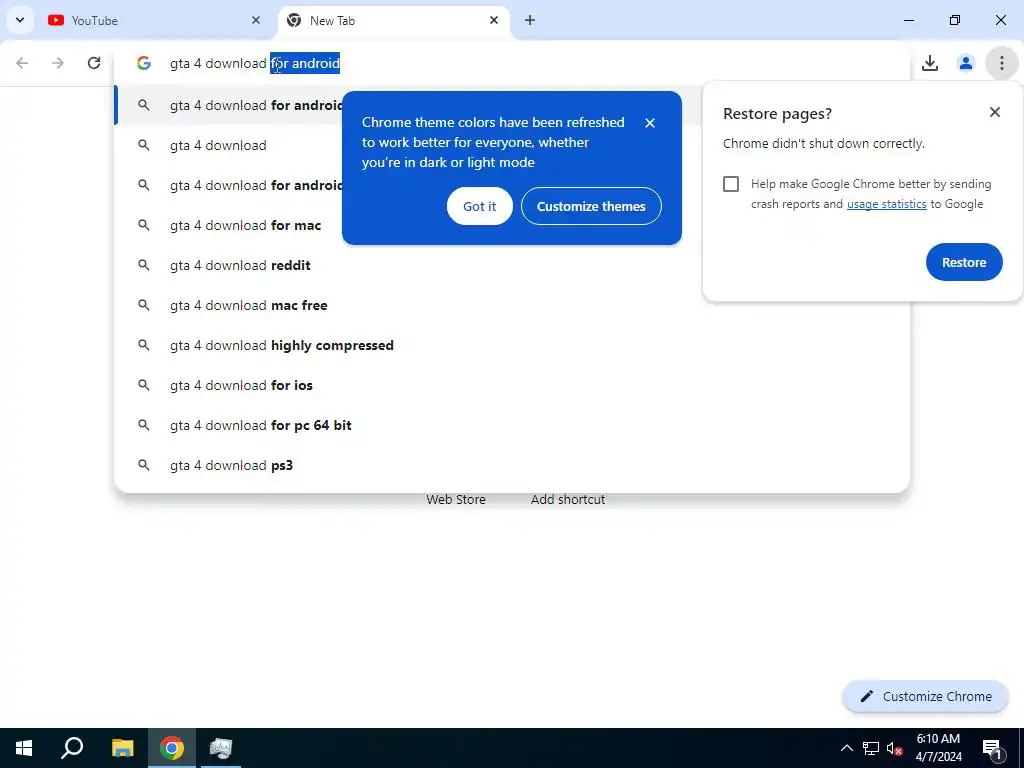1024x768 pixels.
Task: Close the Restore pages dialog
Action: (x=995, y=112)
